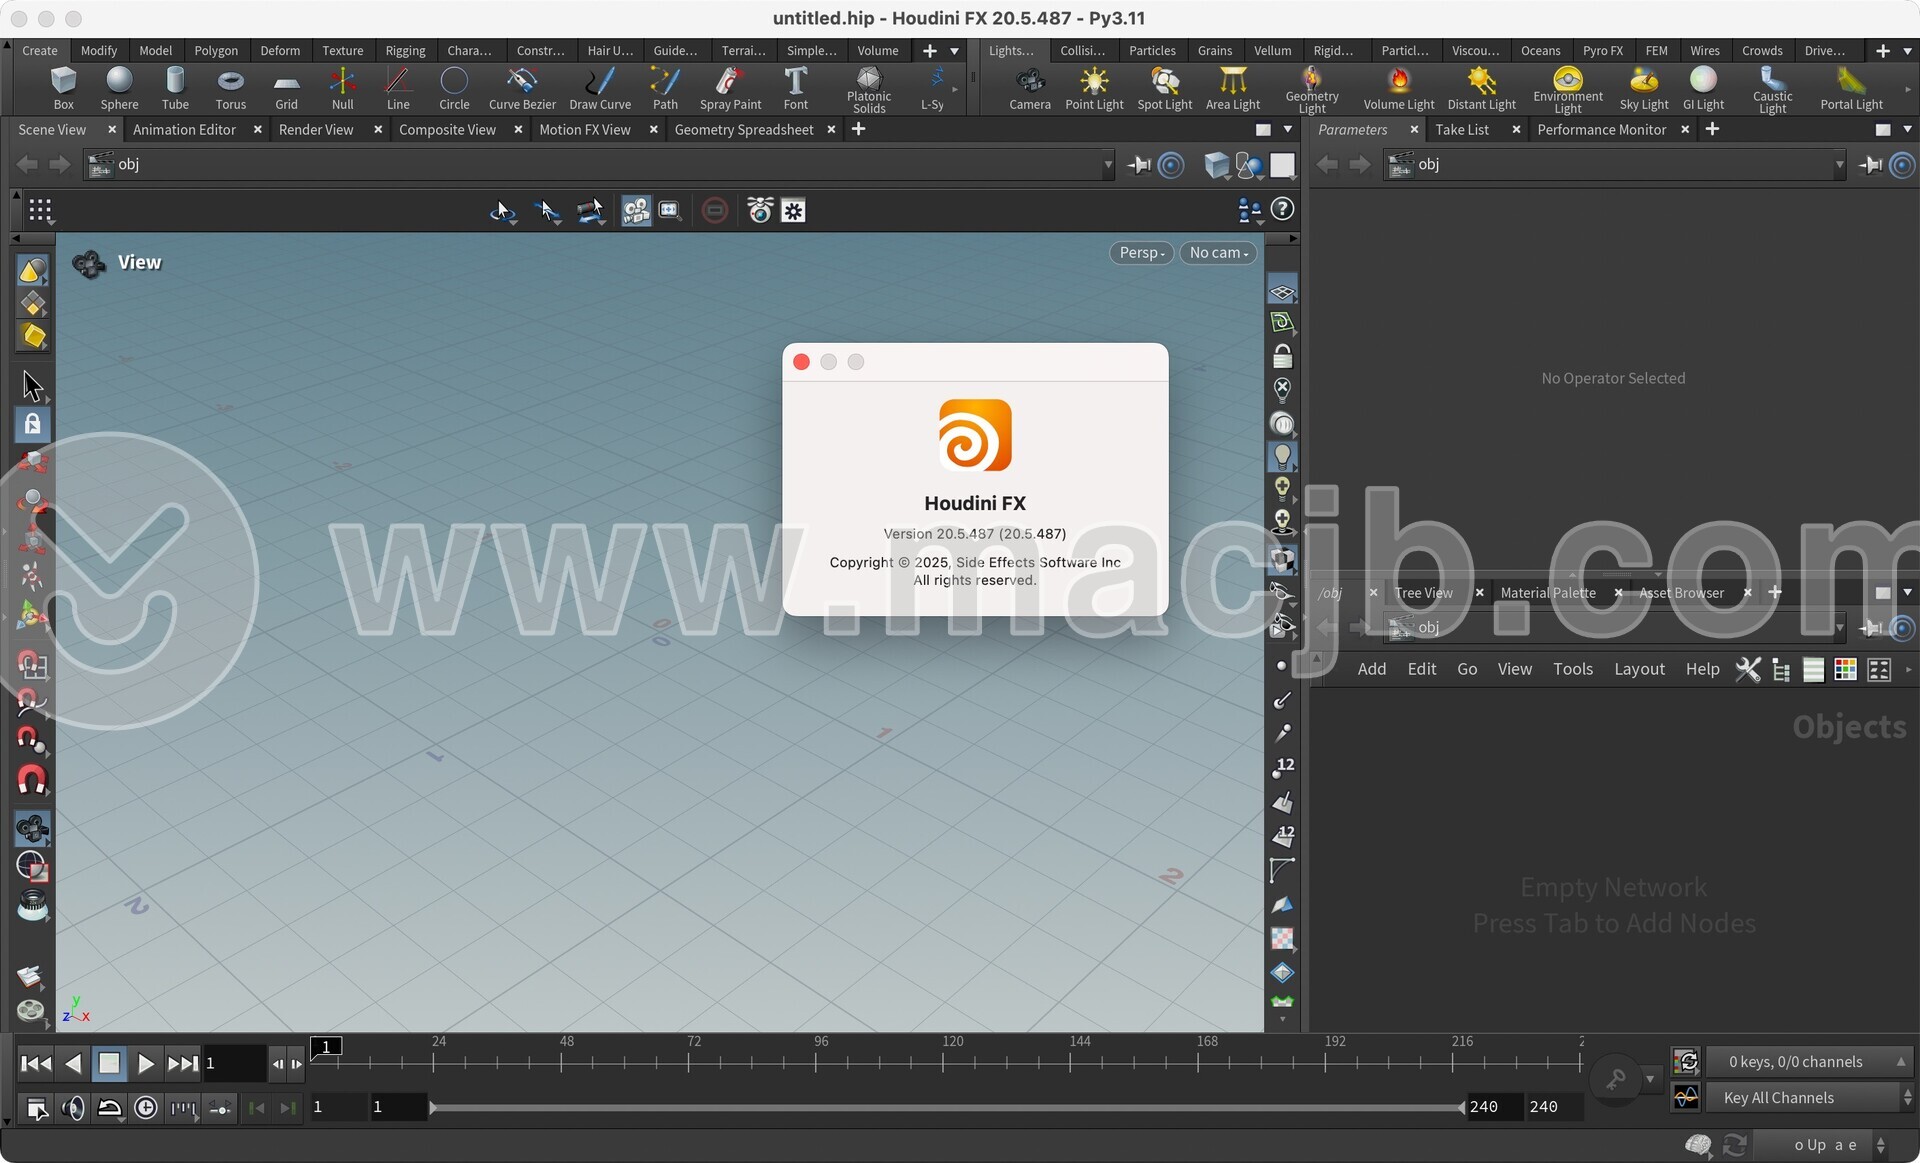Click frame 120 on the timeline
The image size is (1920, 1163).
tap(943, 1062)
